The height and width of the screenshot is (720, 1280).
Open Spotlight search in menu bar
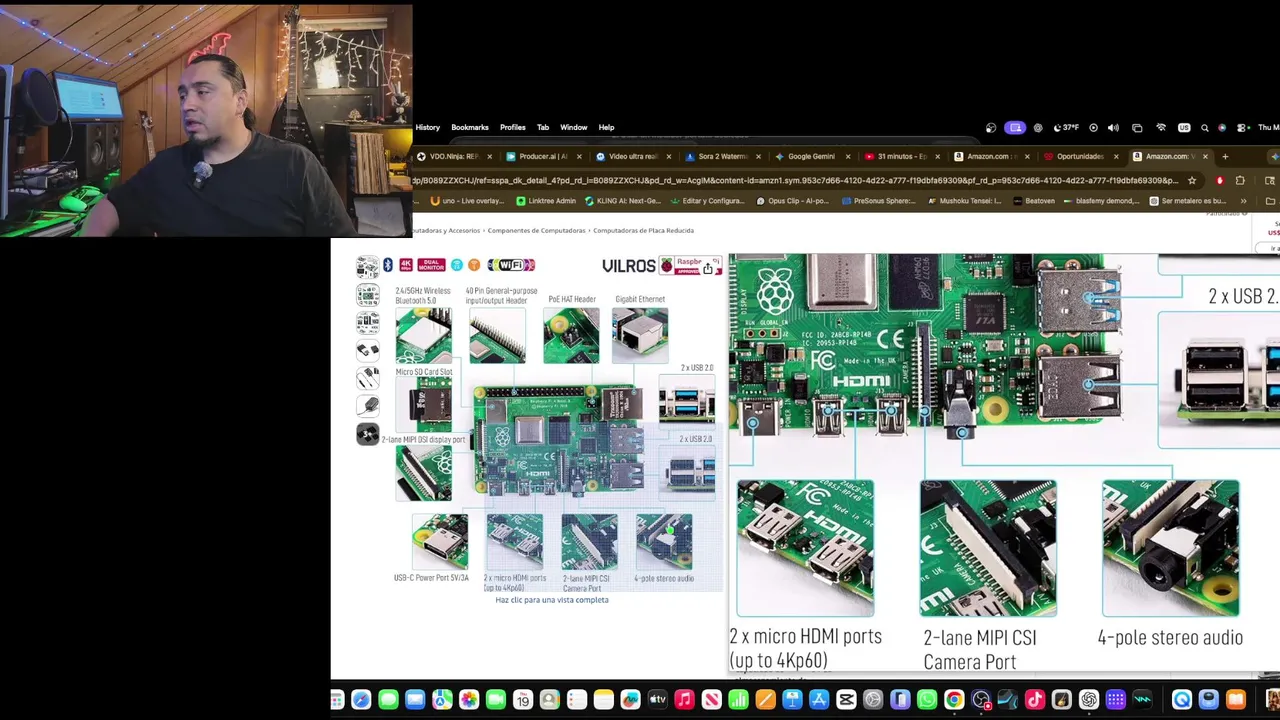[x=1204, y=128]
